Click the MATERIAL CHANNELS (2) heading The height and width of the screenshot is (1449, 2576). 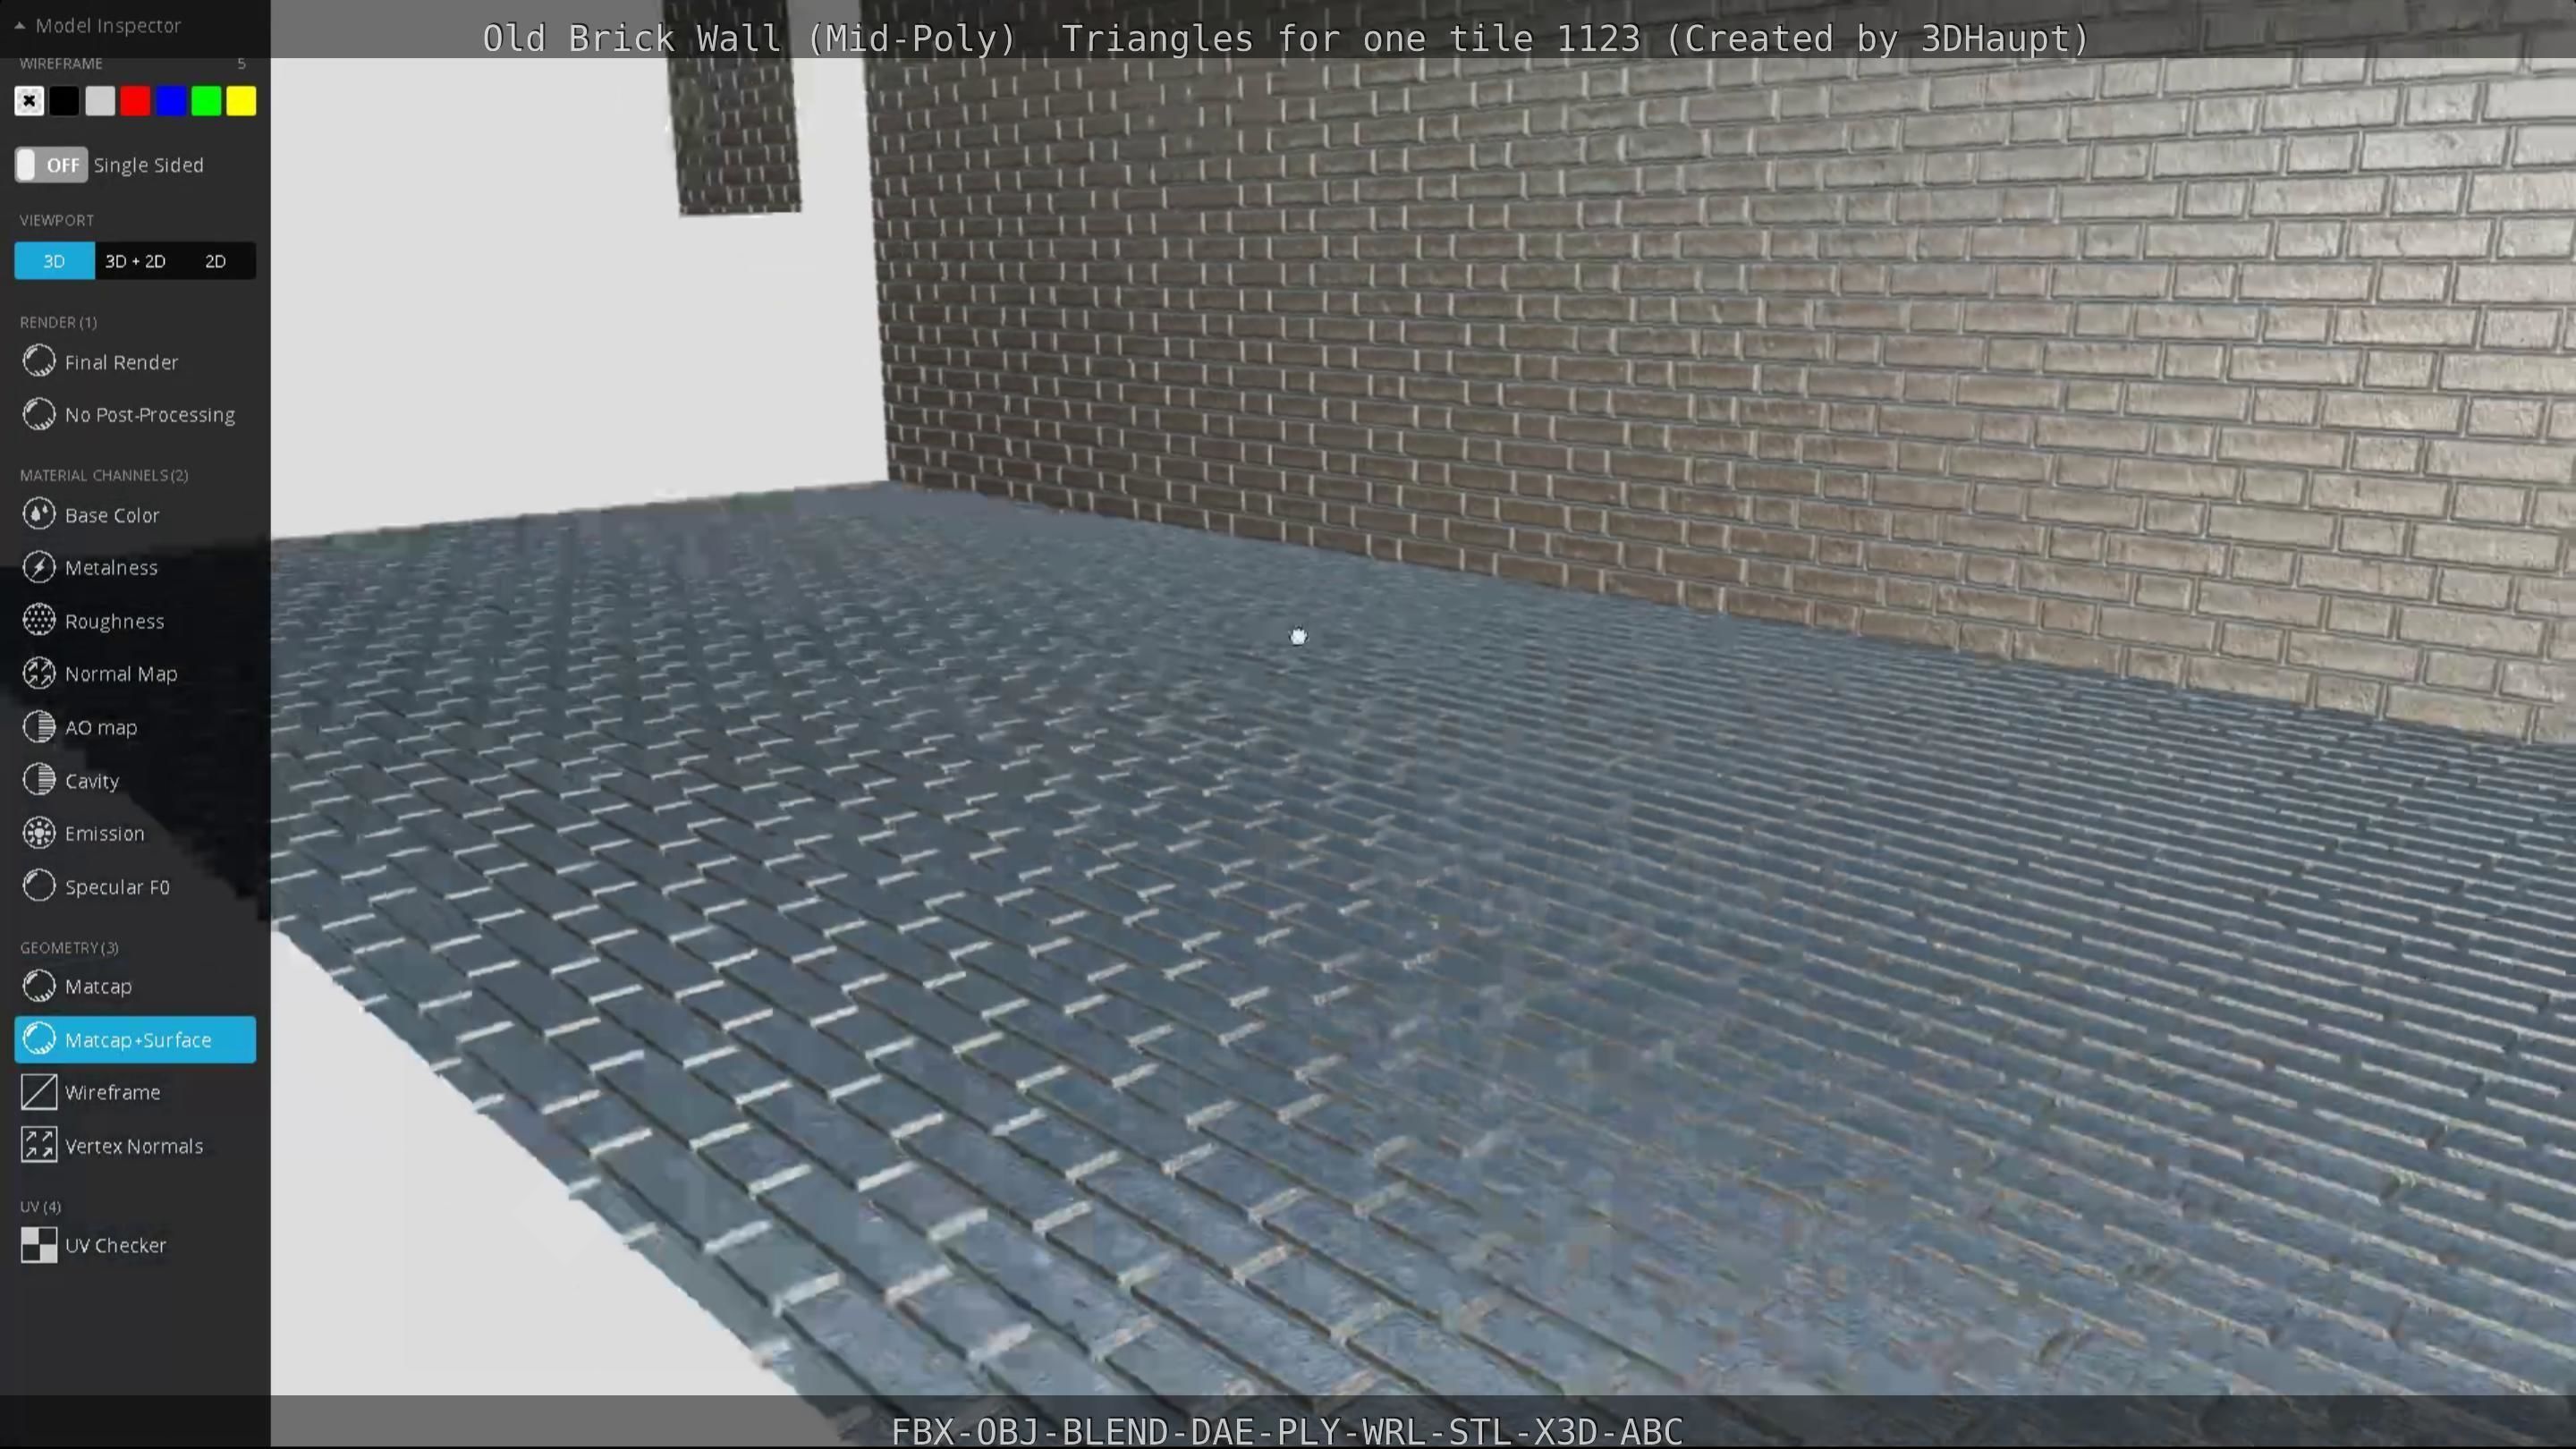(x=104, y=475)
